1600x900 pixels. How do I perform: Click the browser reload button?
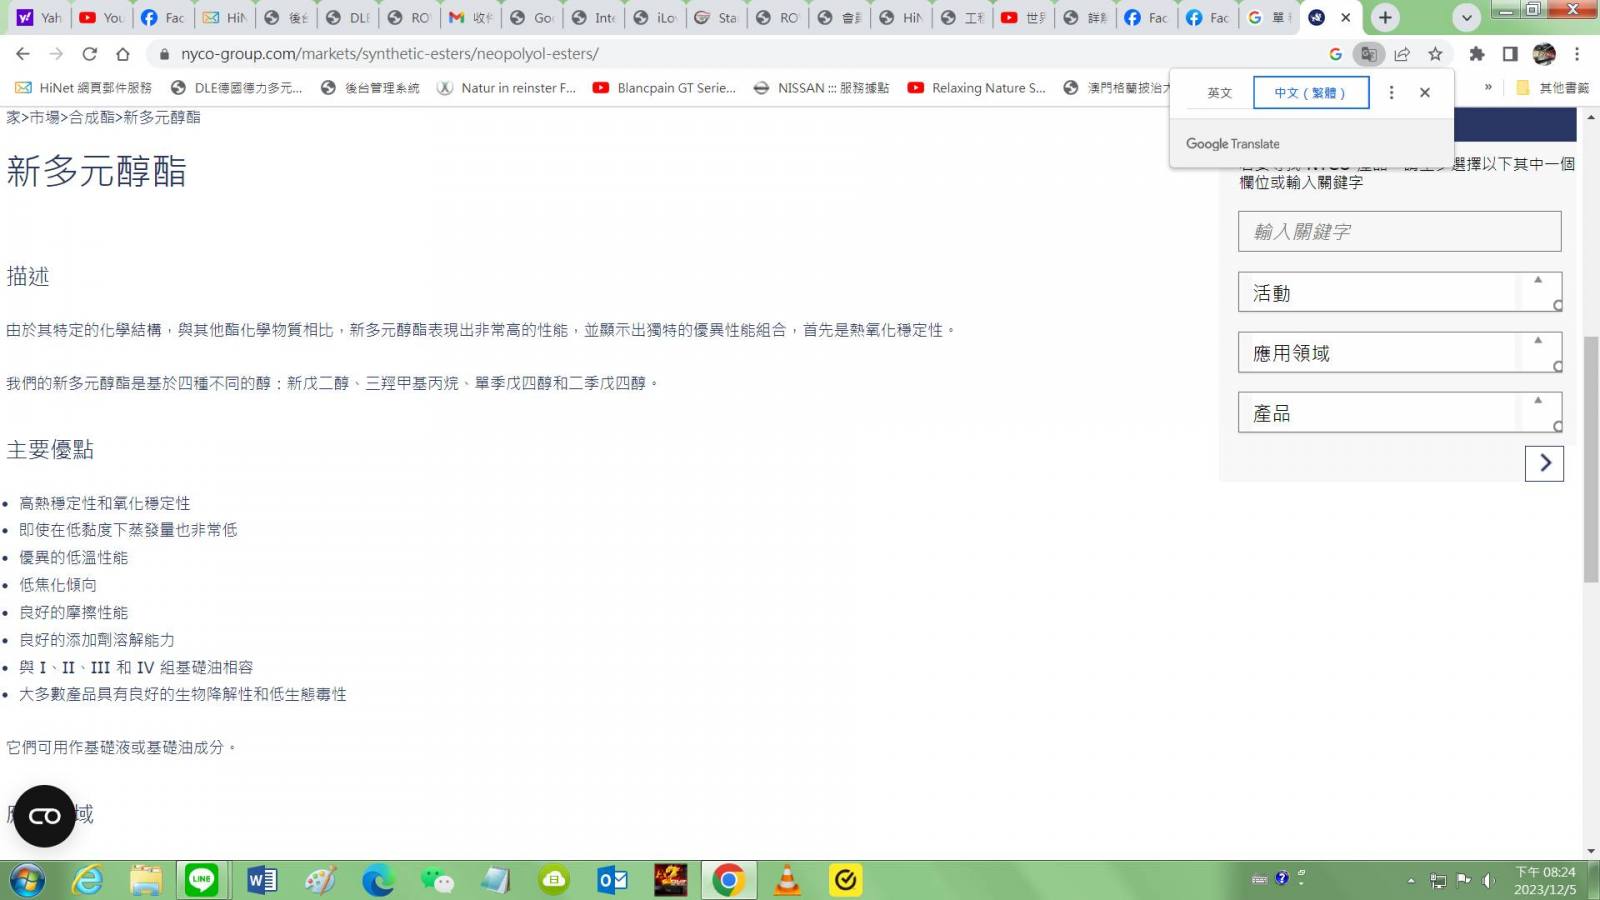pyautogui.click(x=89, y=54)
